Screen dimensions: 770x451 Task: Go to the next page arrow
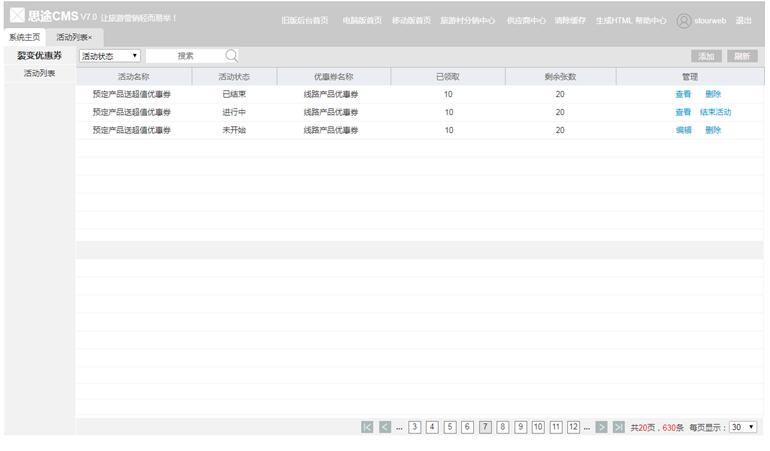click(x=602, y=427)
